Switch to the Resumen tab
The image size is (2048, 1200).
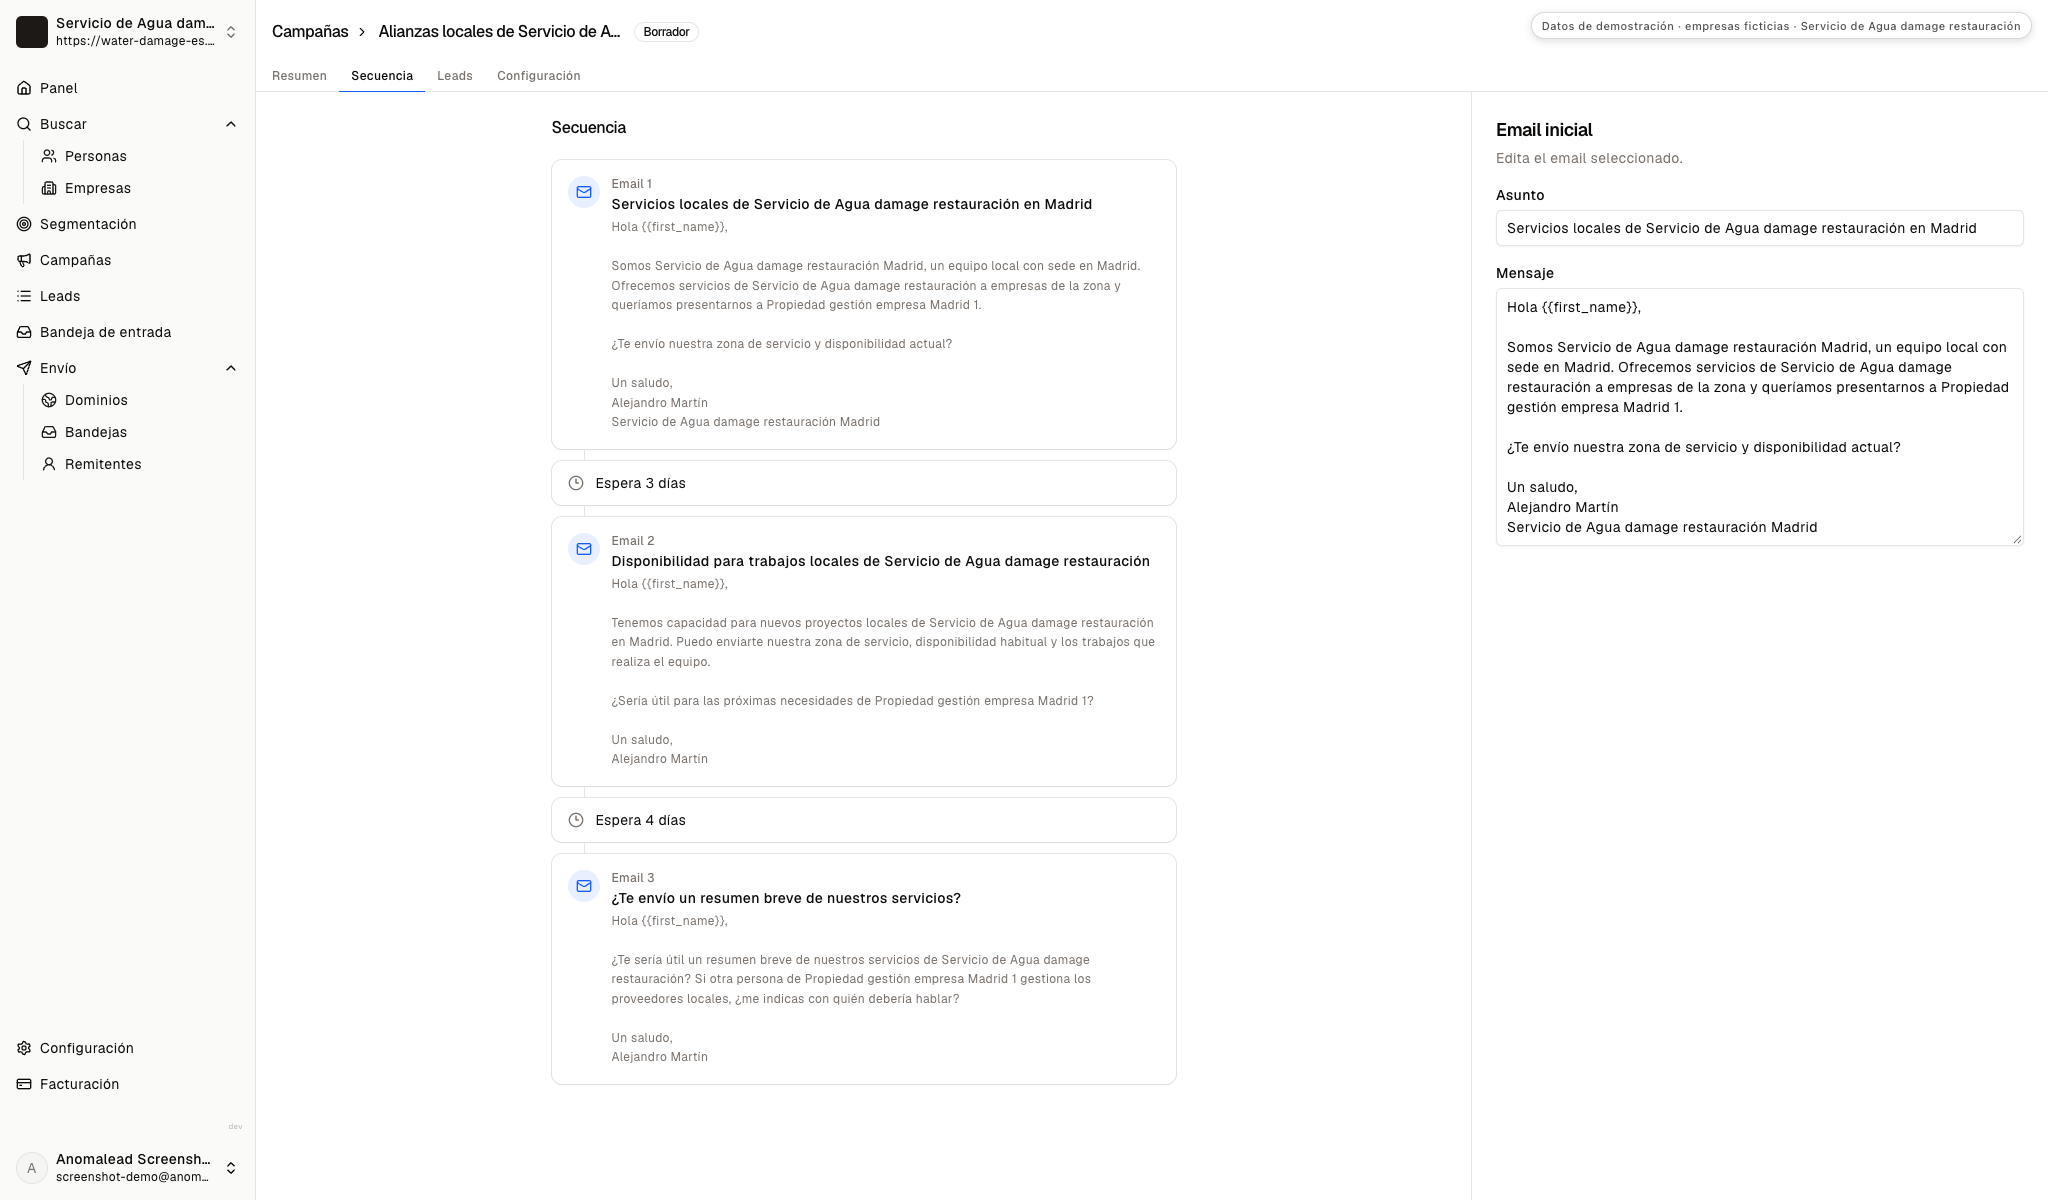click(299, 76)
